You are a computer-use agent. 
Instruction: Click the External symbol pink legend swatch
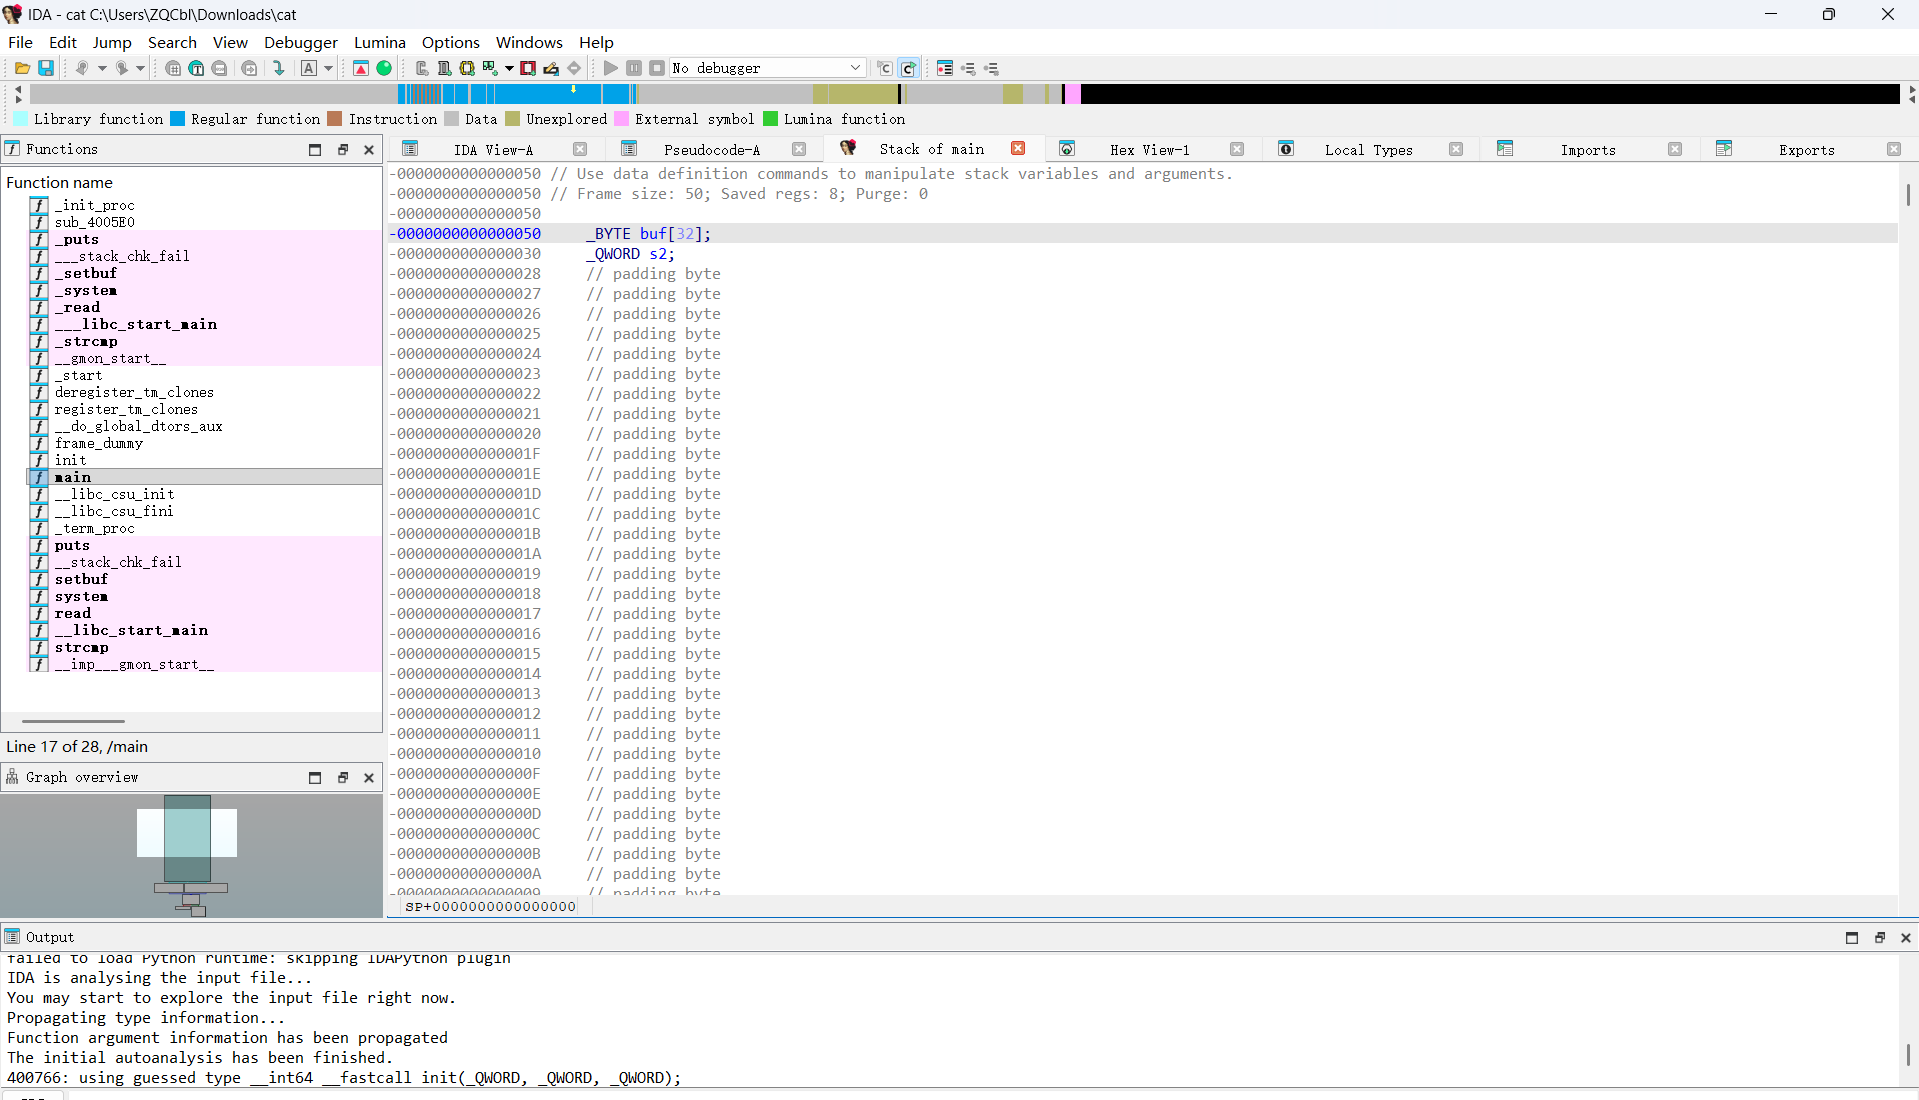click(621, 119)
